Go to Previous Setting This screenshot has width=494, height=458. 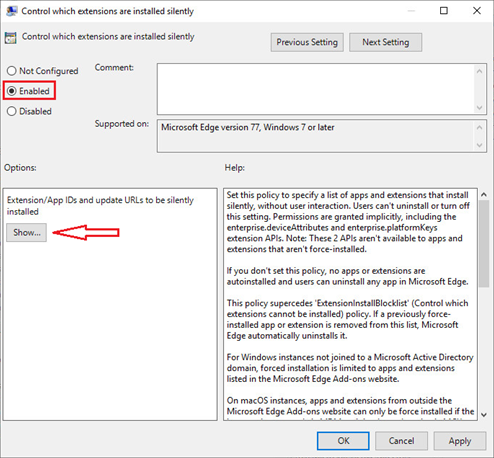(307, 42)
